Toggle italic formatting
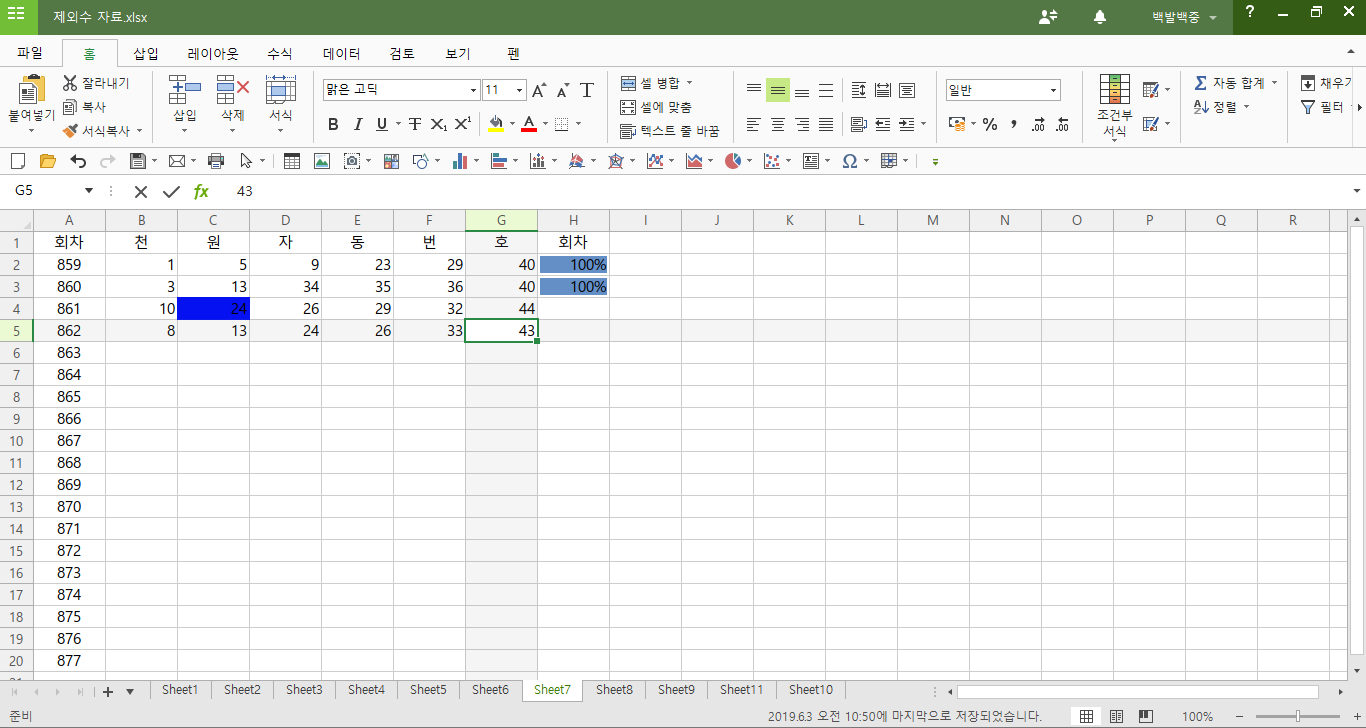 [x=358, y=124]
